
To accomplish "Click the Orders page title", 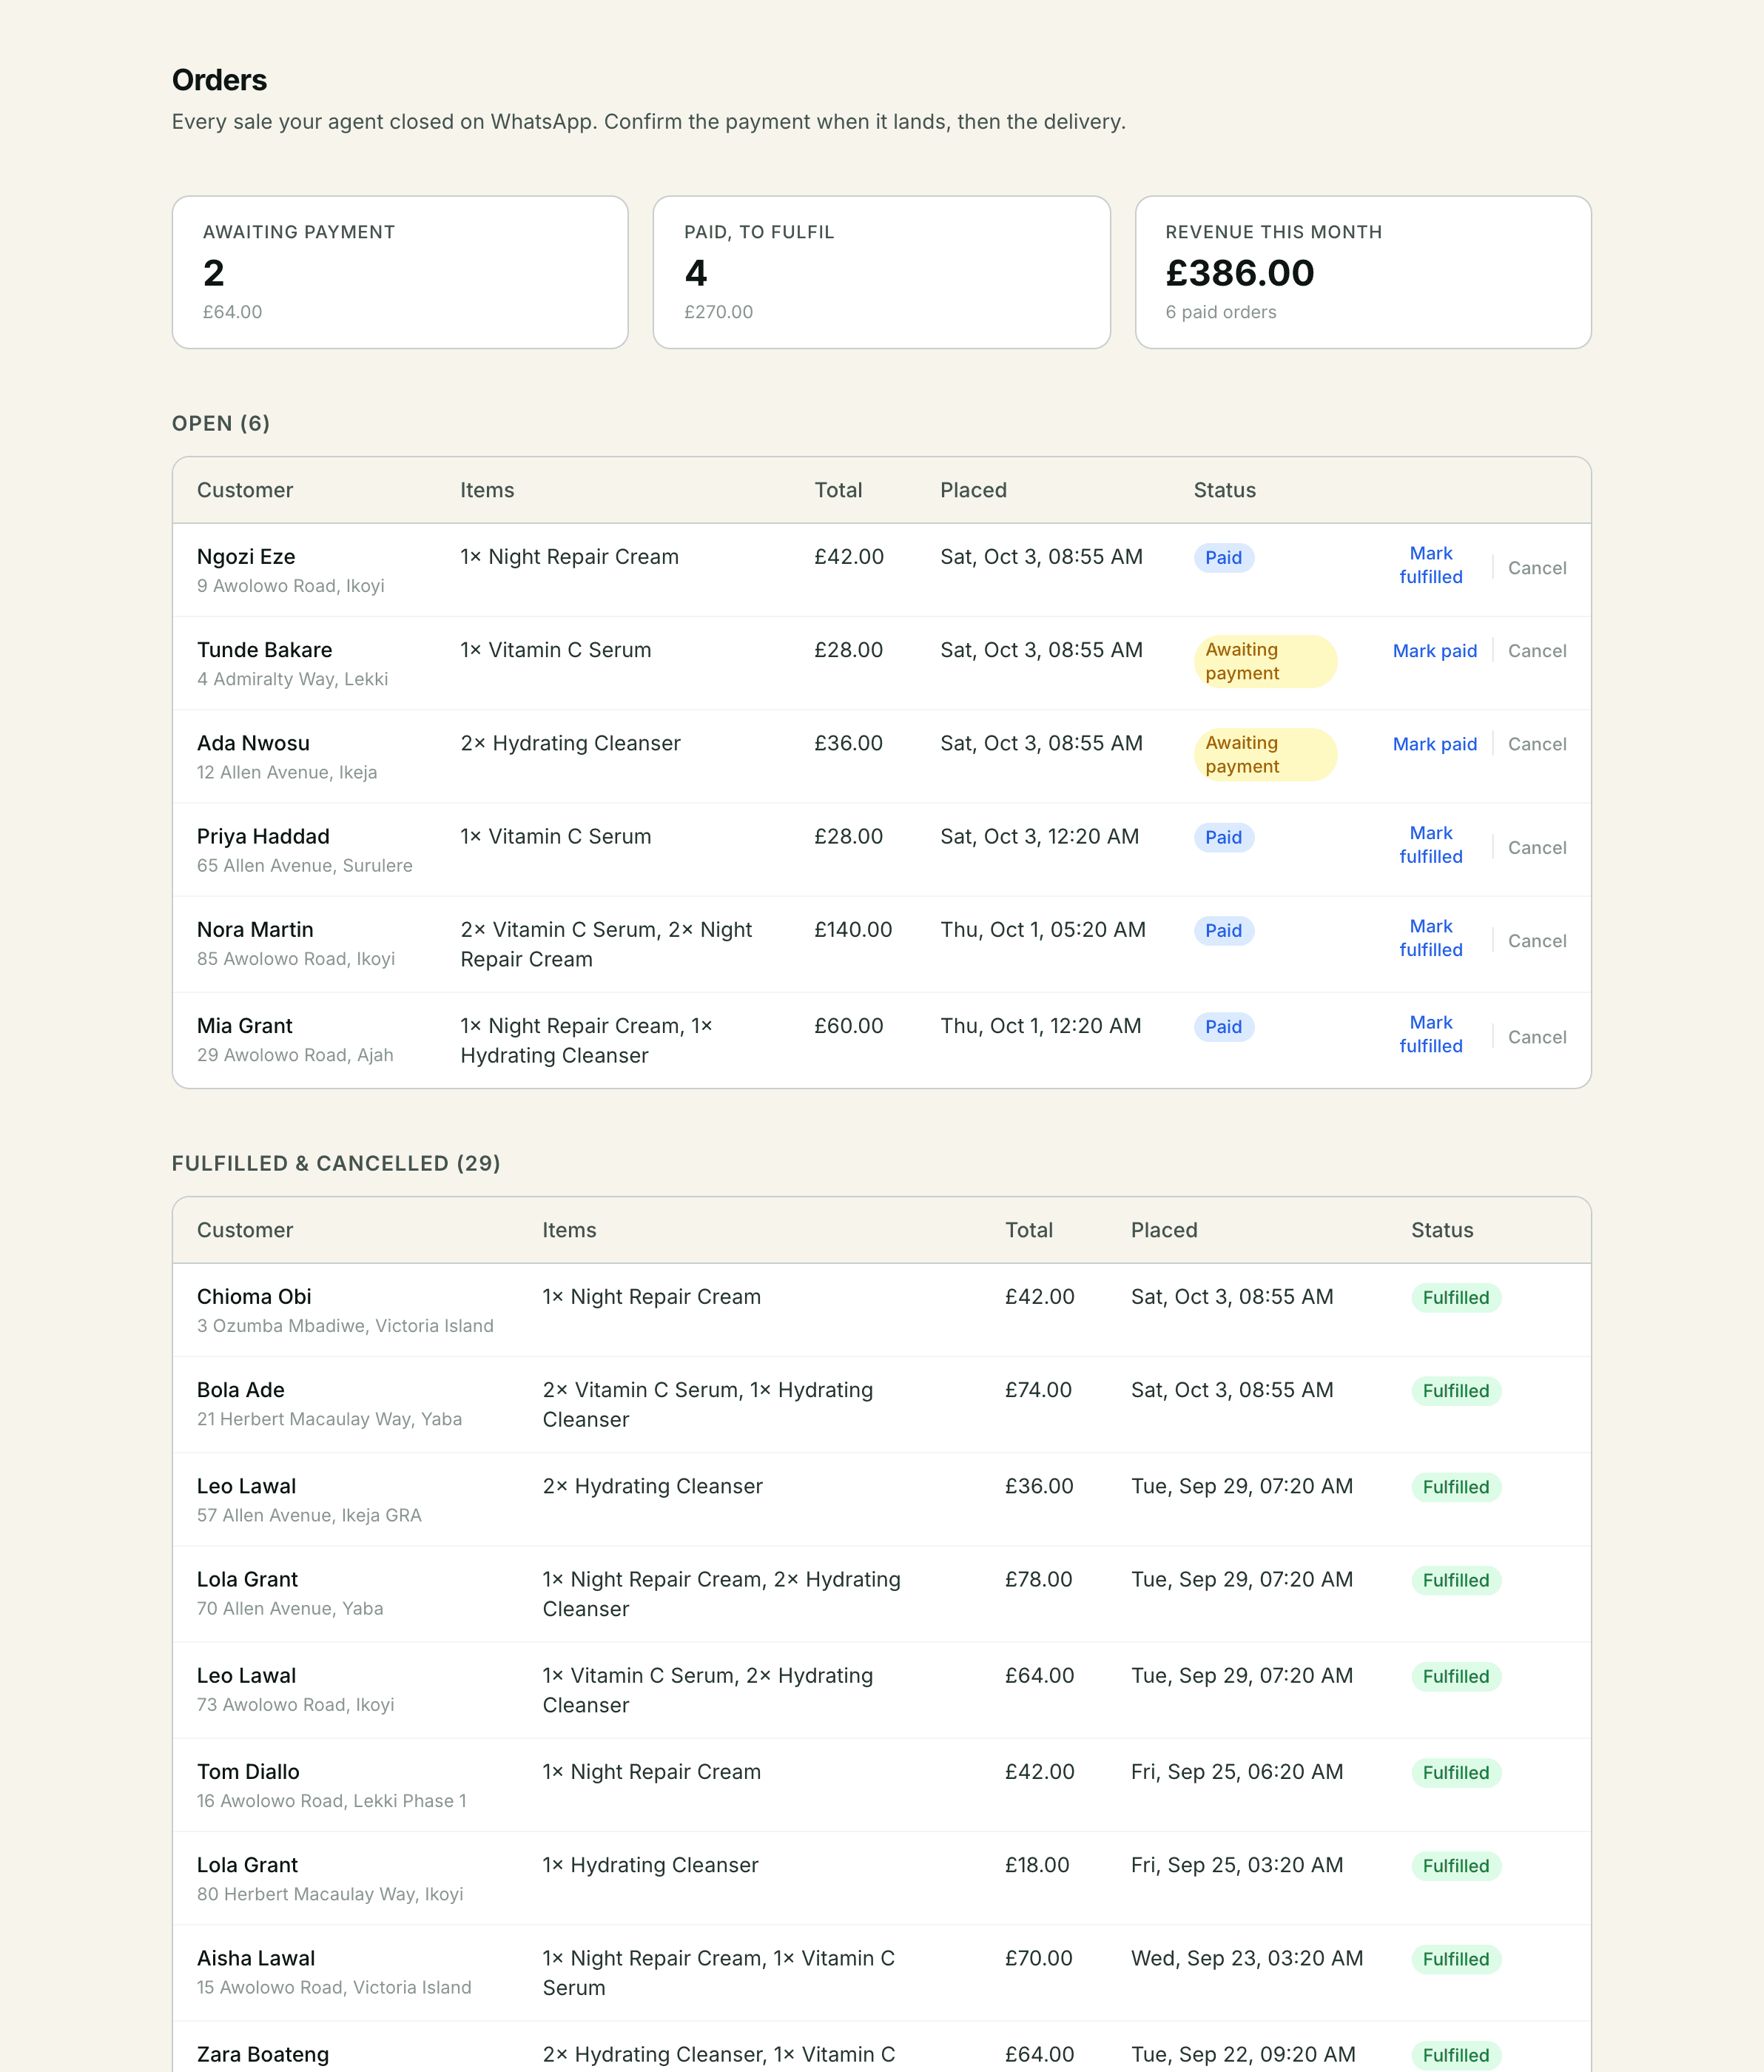I will coord(219,80).
